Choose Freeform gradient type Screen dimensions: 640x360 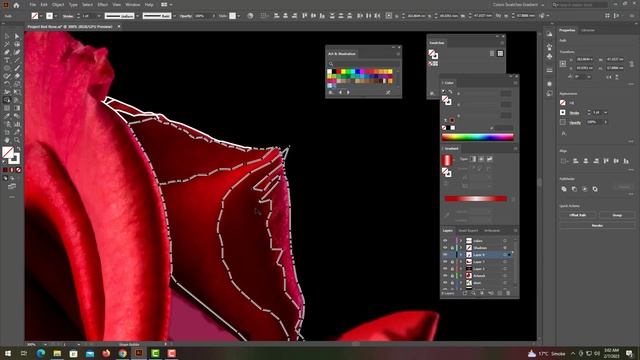pyautogui.click(x=489, y=159)
